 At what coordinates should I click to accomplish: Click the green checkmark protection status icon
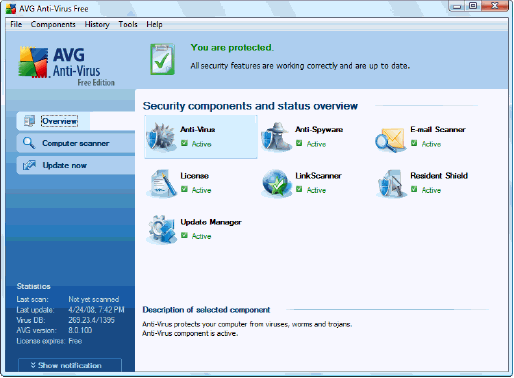click(x=162, y=59)
